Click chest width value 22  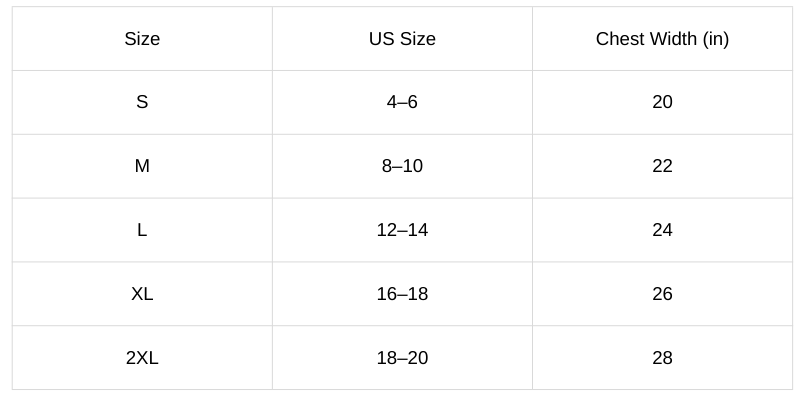tap(662, 166)
